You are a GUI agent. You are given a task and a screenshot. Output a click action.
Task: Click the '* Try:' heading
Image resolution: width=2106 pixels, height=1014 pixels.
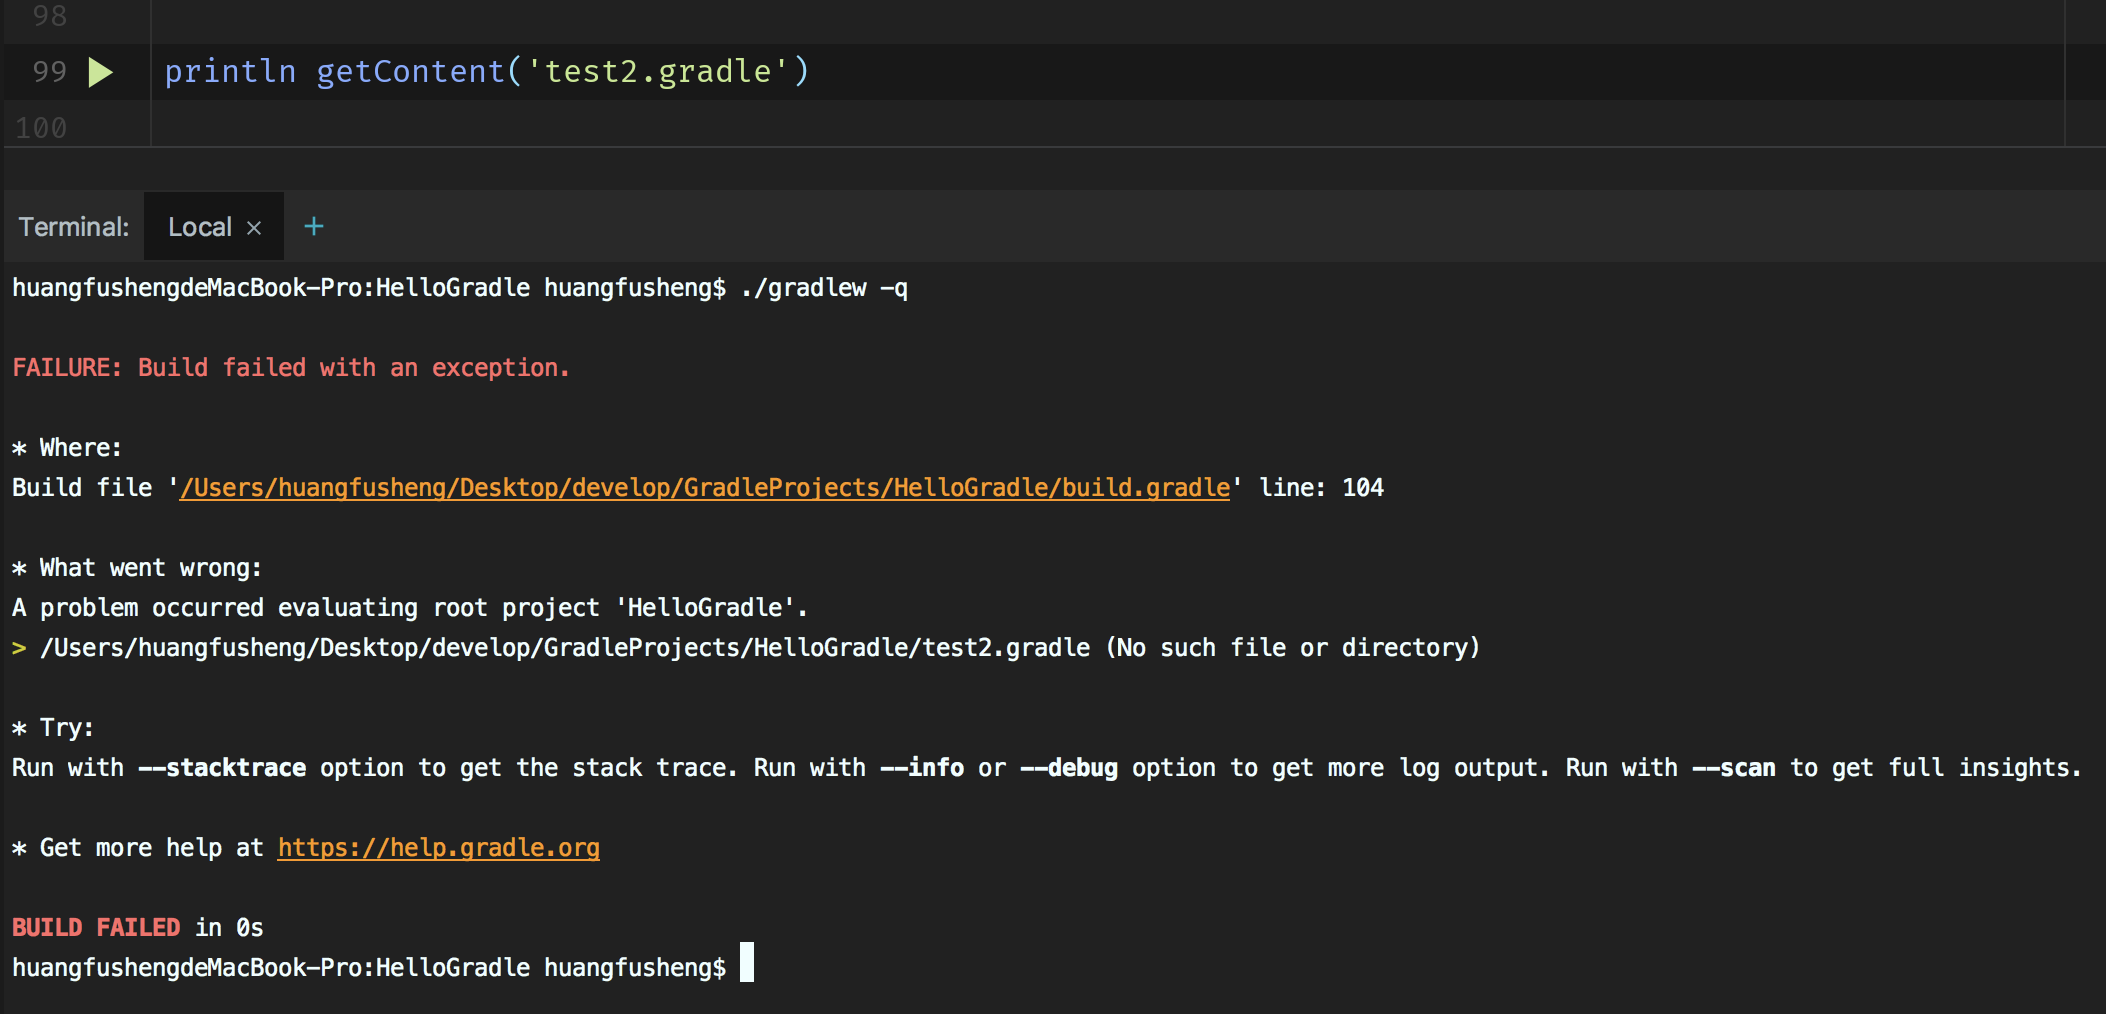click(53, 728)
